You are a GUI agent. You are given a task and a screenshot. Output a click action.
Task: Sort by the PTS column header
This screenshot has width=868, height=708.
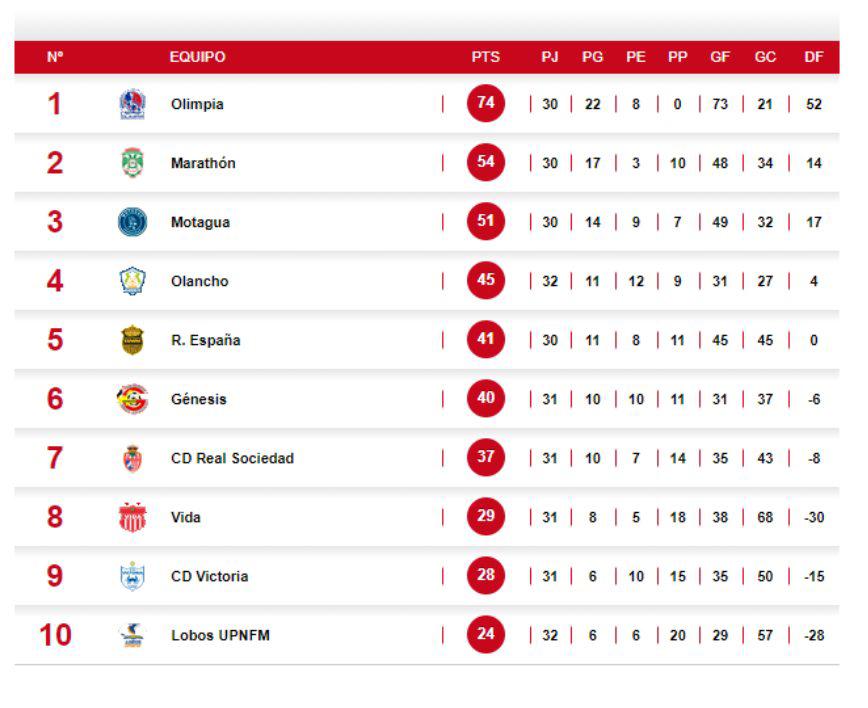coord(486,58)
